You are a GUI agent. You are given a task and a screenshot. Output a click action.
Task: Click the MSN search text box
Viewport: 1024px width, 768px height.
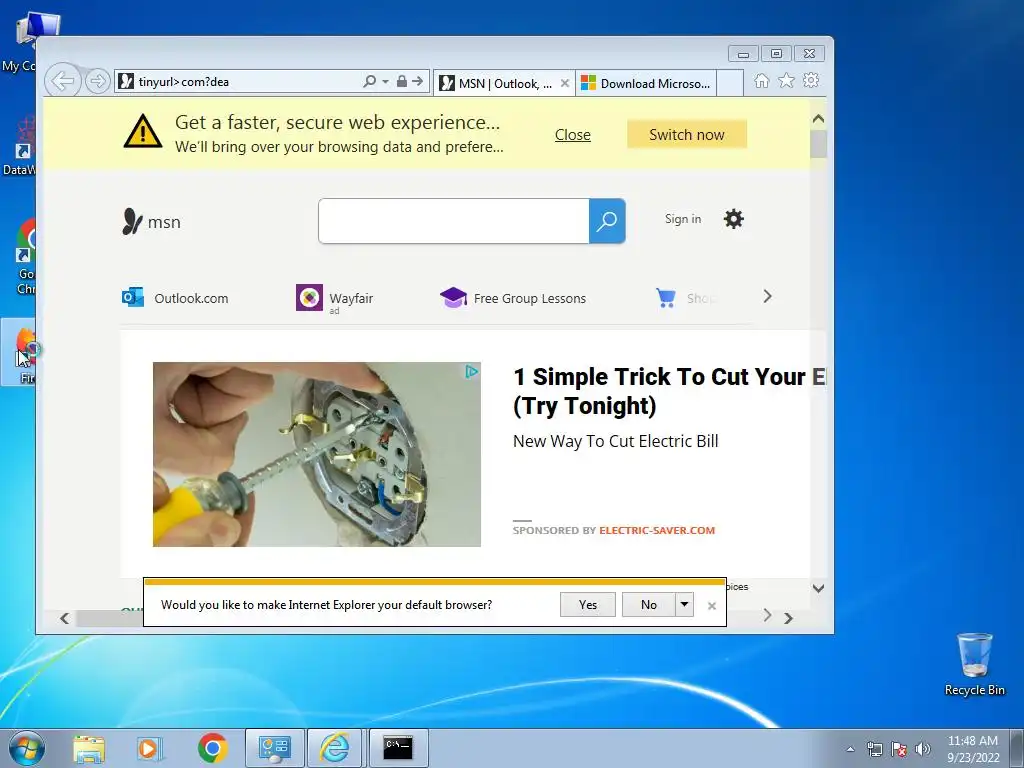click(x=453, y=221)
